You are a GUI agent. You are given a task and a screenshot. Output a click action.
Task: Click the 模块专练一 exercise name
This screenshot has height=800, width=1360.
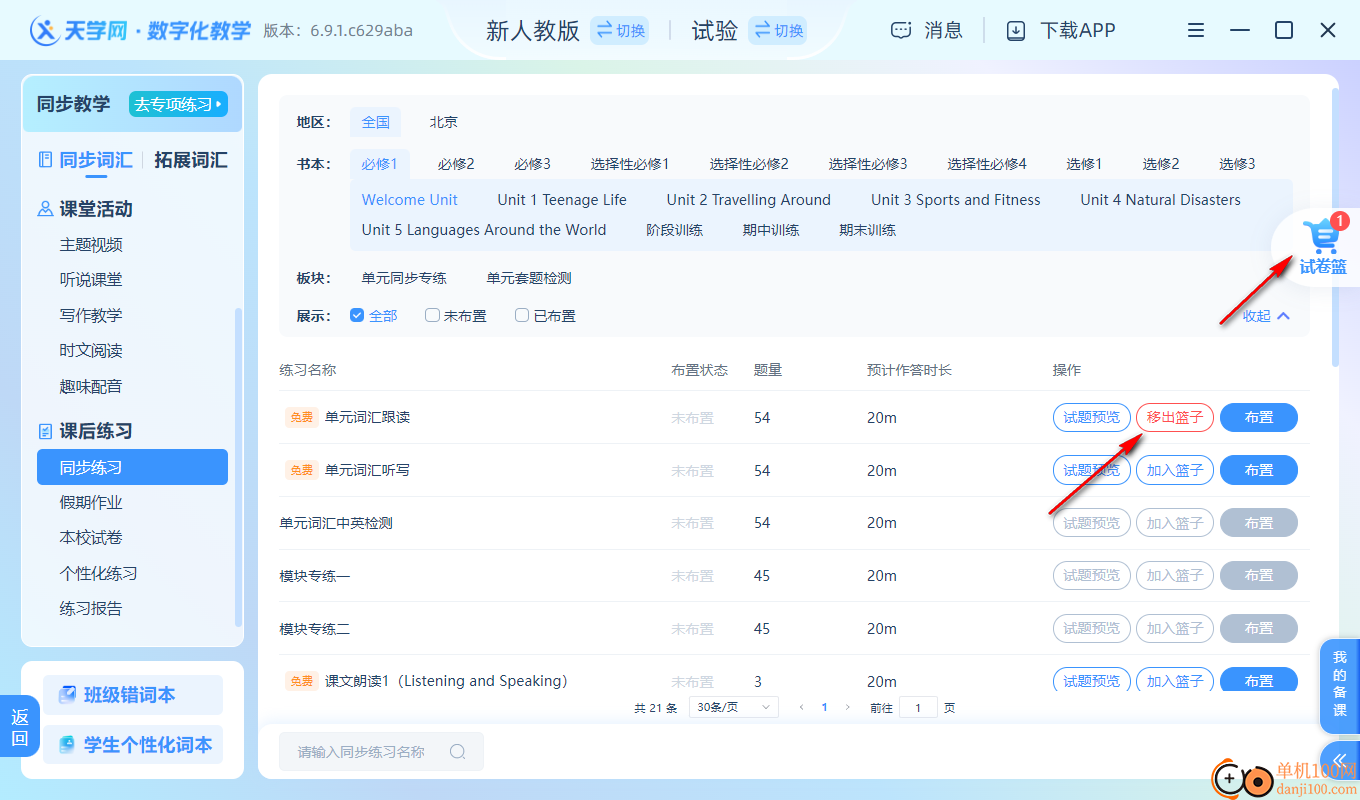(314, 576)
